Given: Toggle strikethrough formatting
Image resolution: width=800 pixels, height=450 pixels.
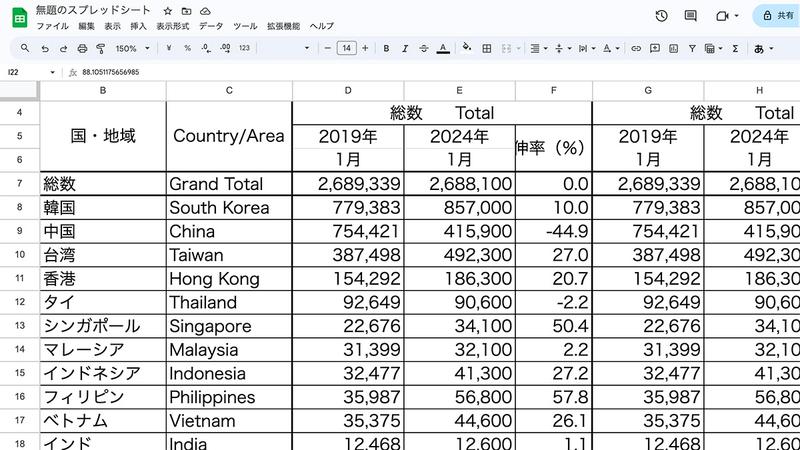Looking at the screenshot, I should [426, 48].
